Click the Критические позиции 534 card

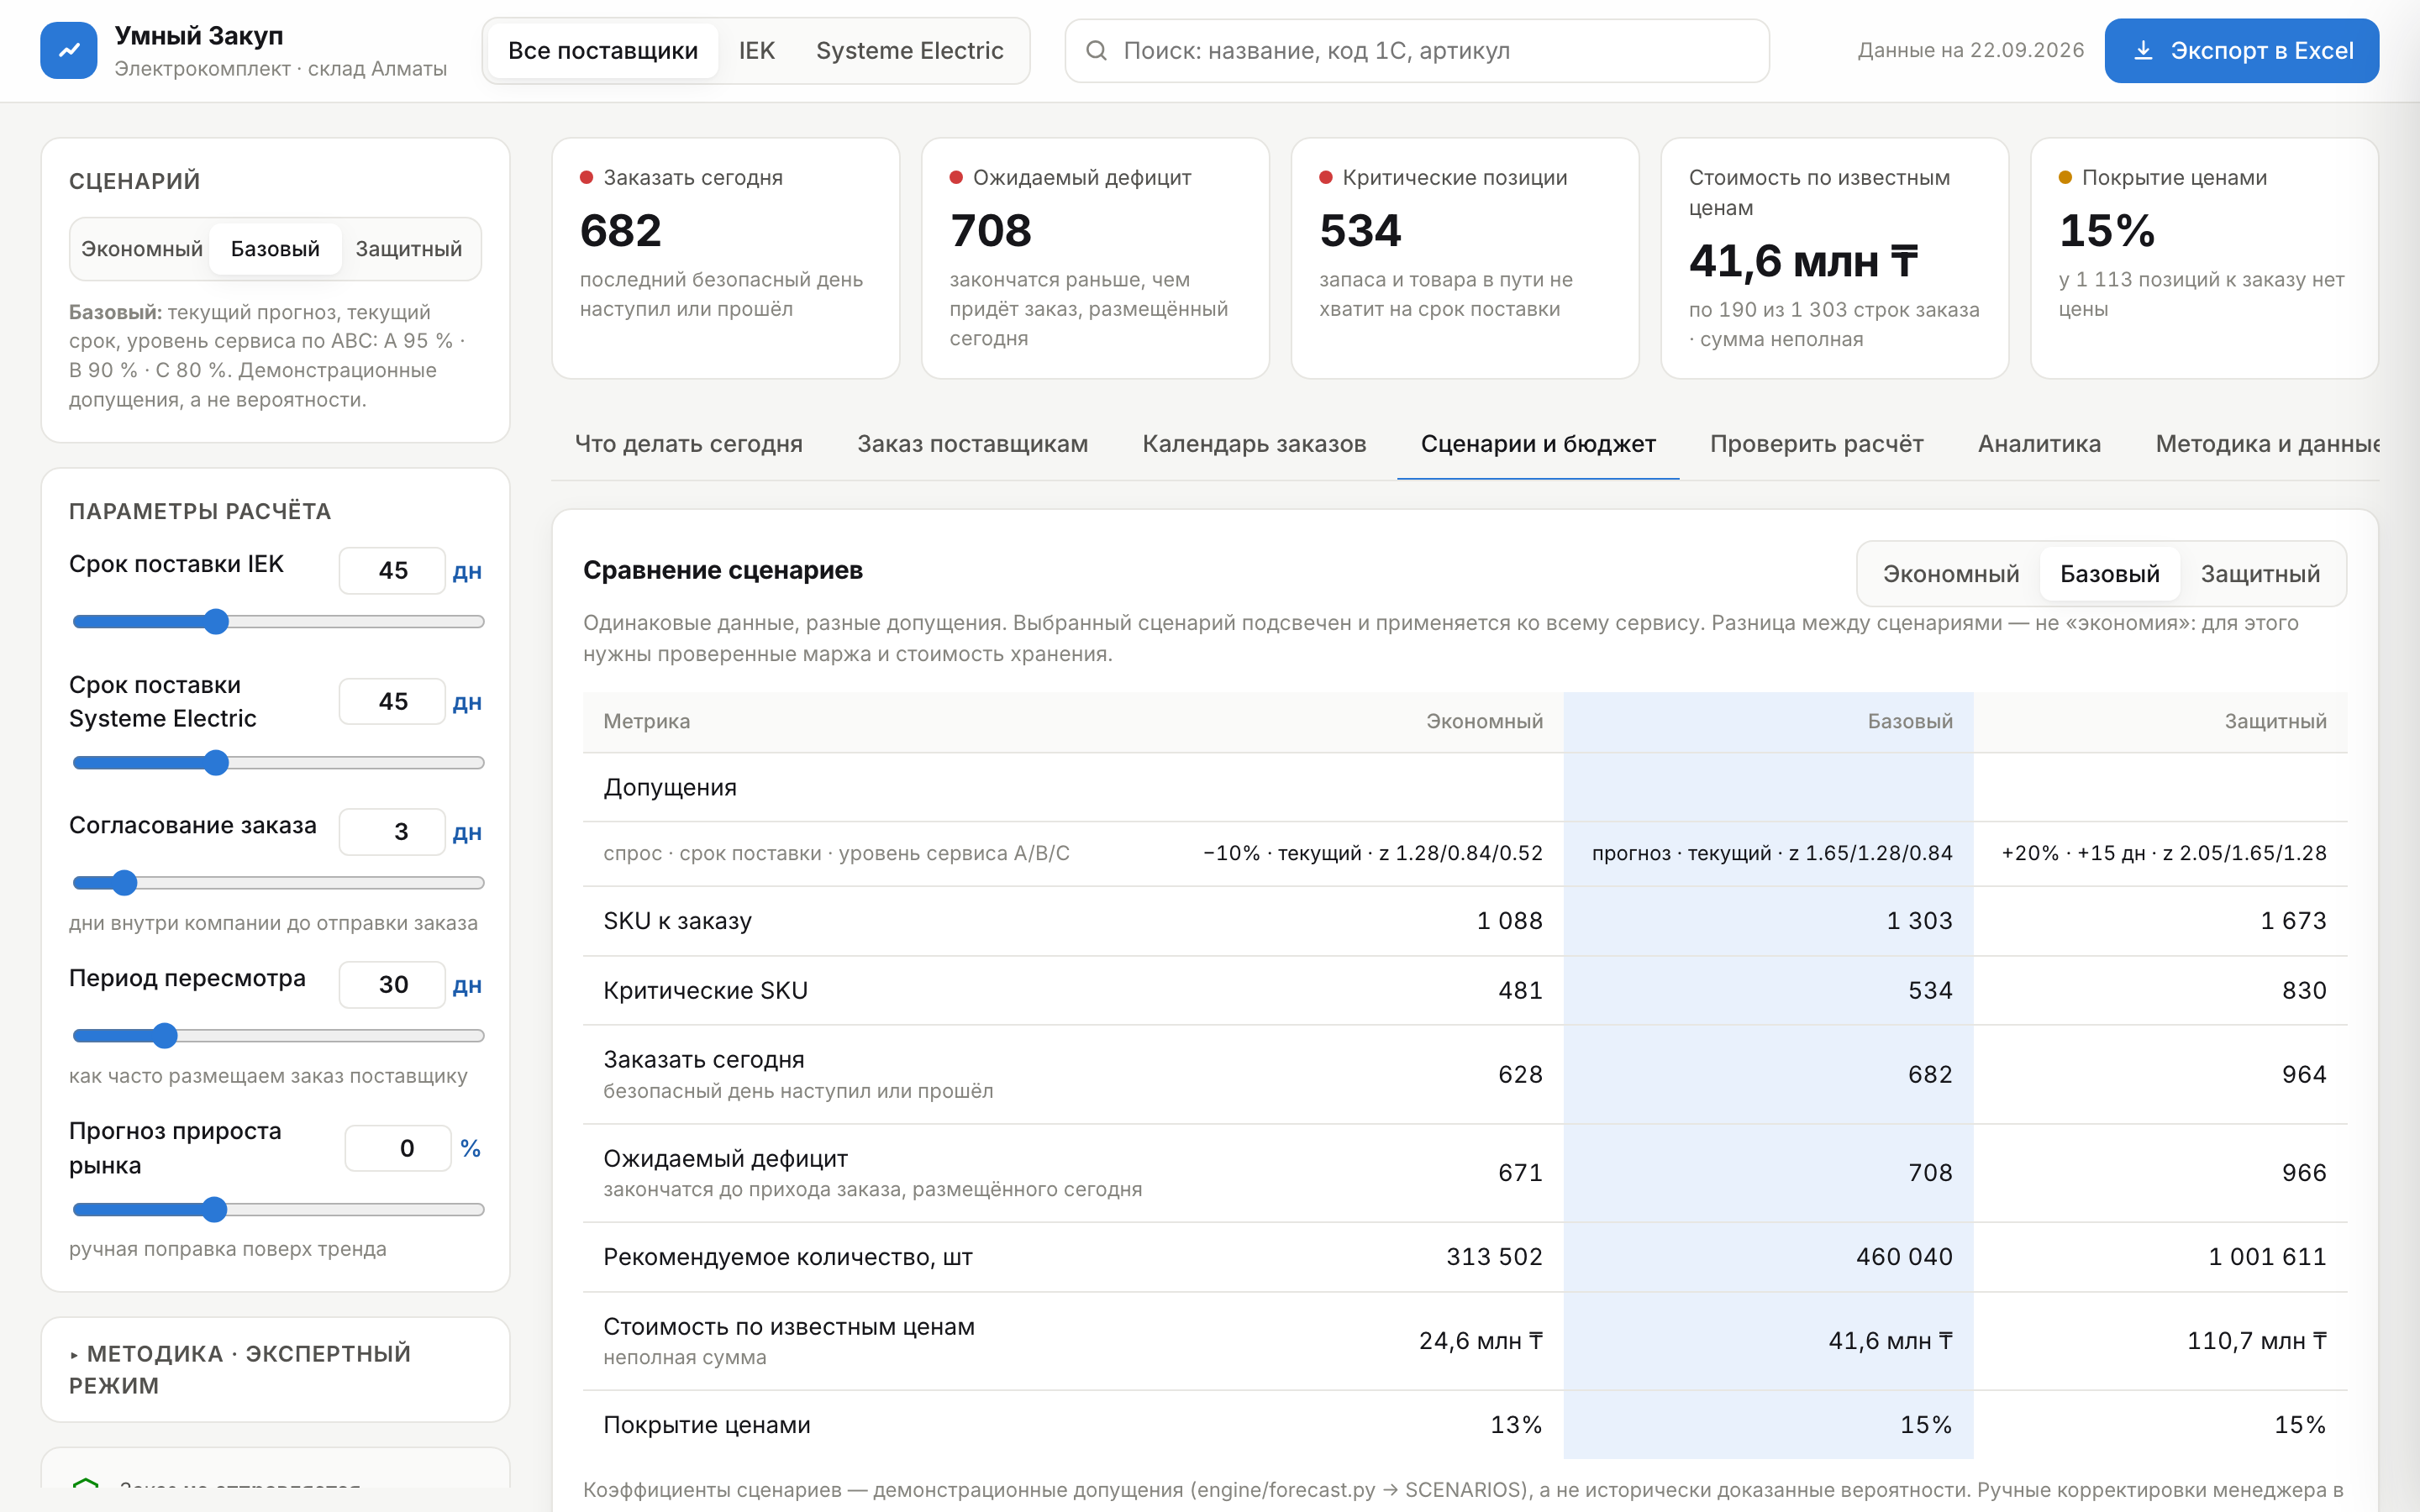click(x=1464, y=258)
